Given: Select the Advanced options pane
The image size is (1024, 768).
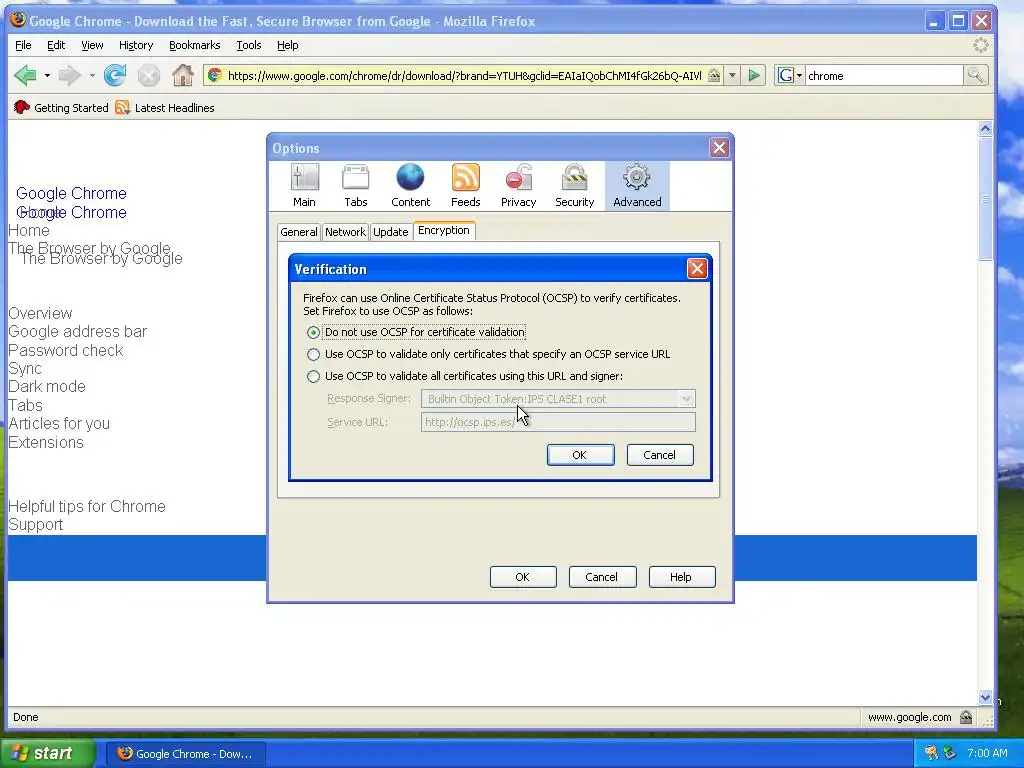Looking at the screenshot, I should (x=637, y=185).
